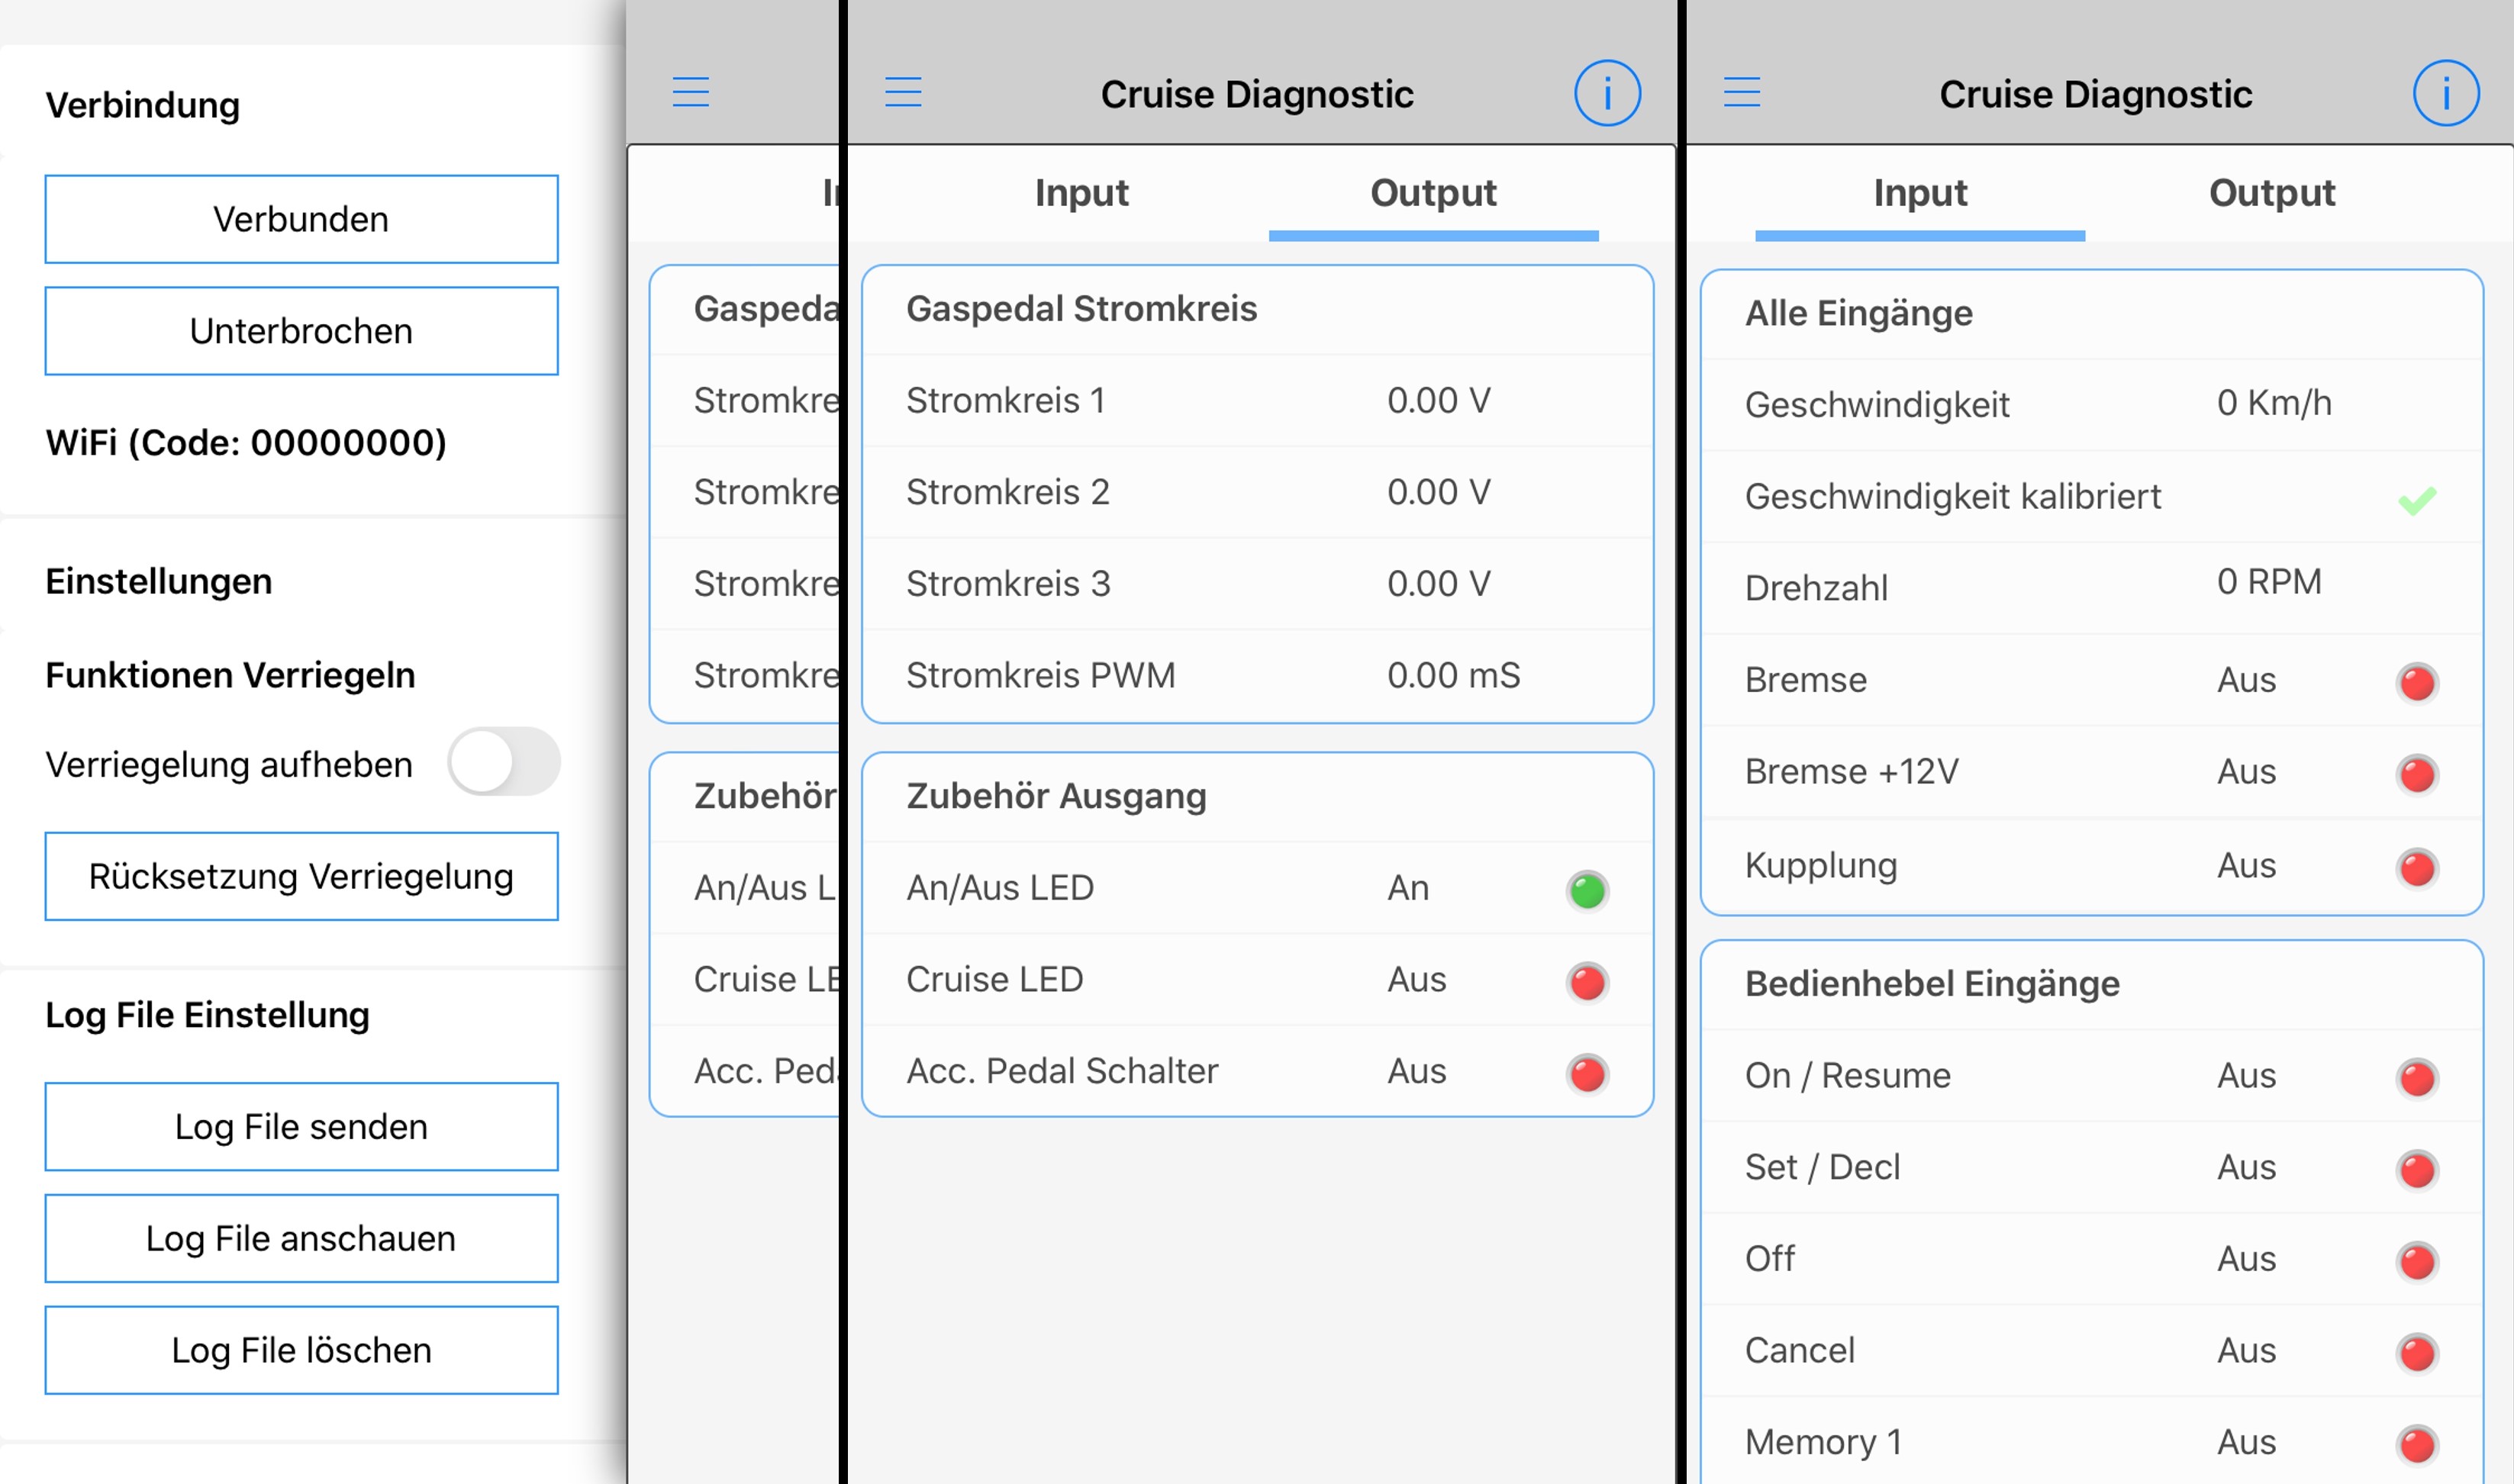
Task: Click the Stromkreis PWM value row
Action: (x=1256, y=676)
